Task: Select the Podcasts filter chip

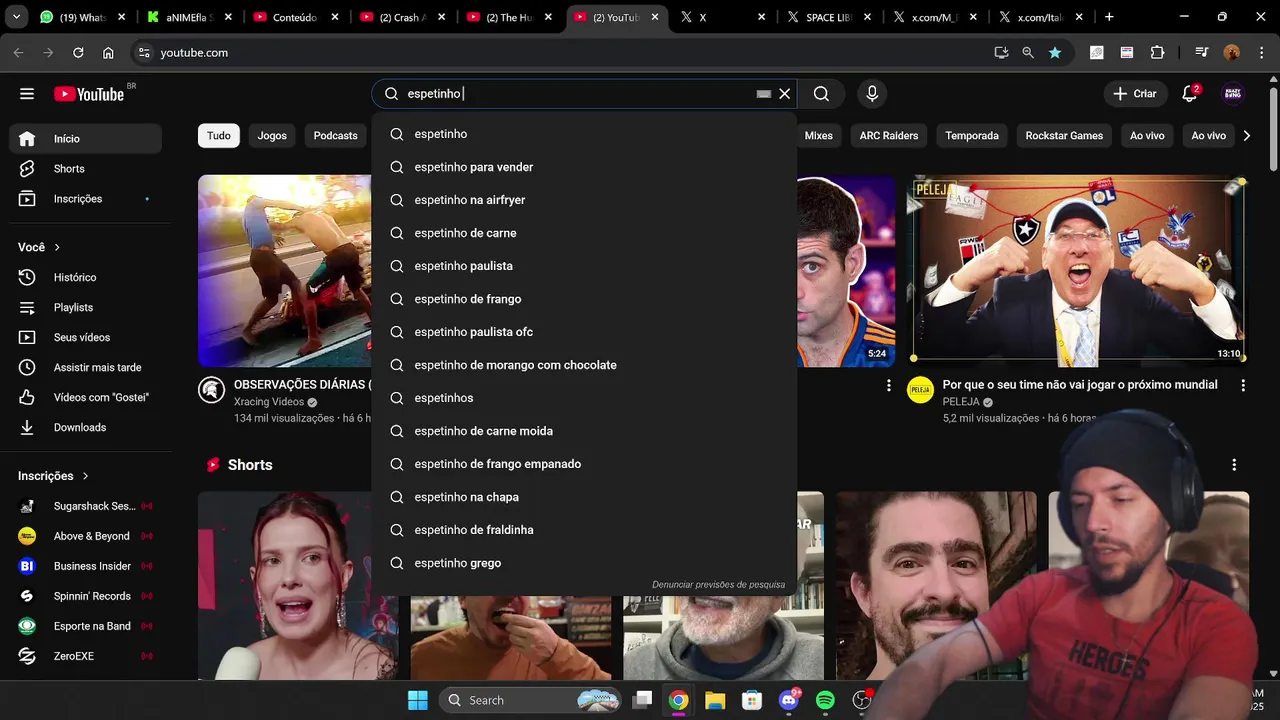Action: pos(335,136)
